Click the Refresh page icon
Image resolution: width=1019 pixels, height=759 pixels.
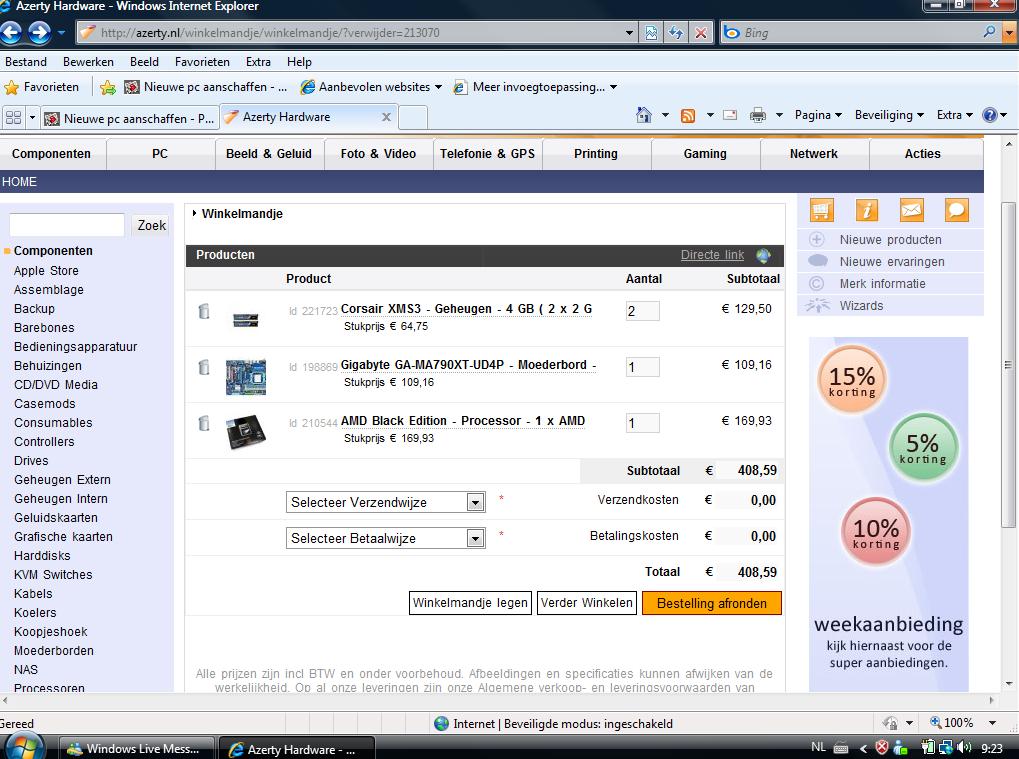click(676, 32)
